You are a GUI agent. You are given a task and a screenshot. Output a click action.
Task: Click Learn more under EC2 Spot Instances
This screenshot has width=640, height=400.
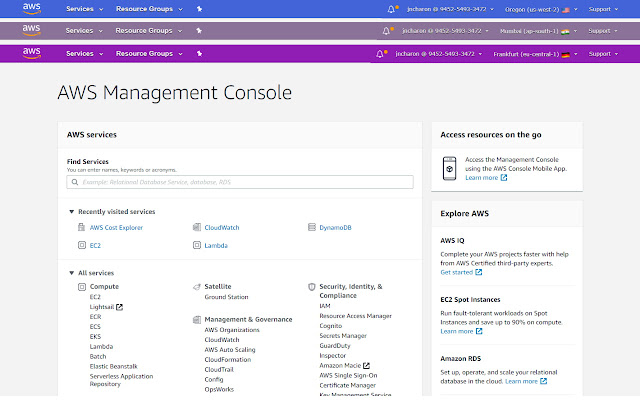point(456,331)
